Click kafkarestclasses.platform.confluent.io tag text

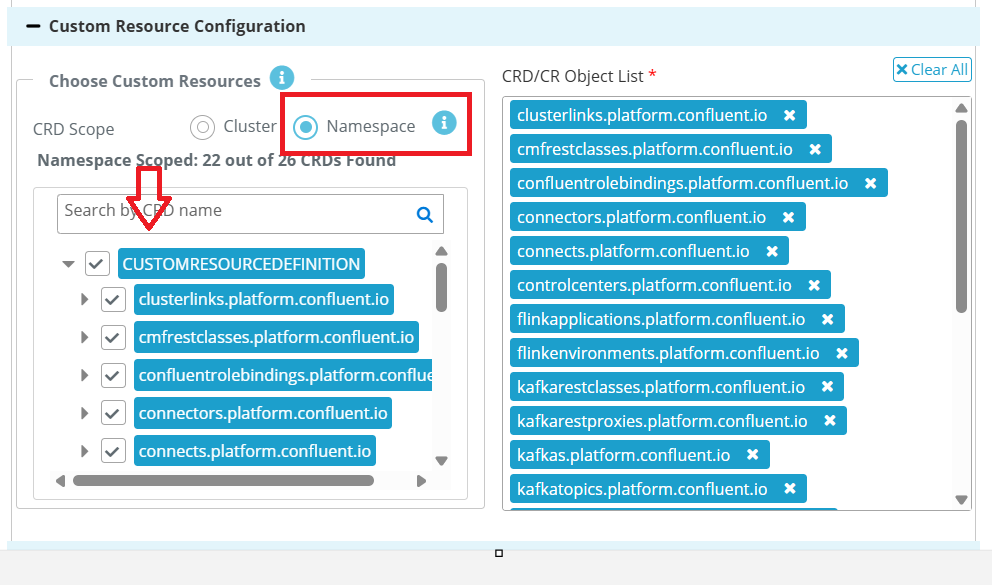660,387
